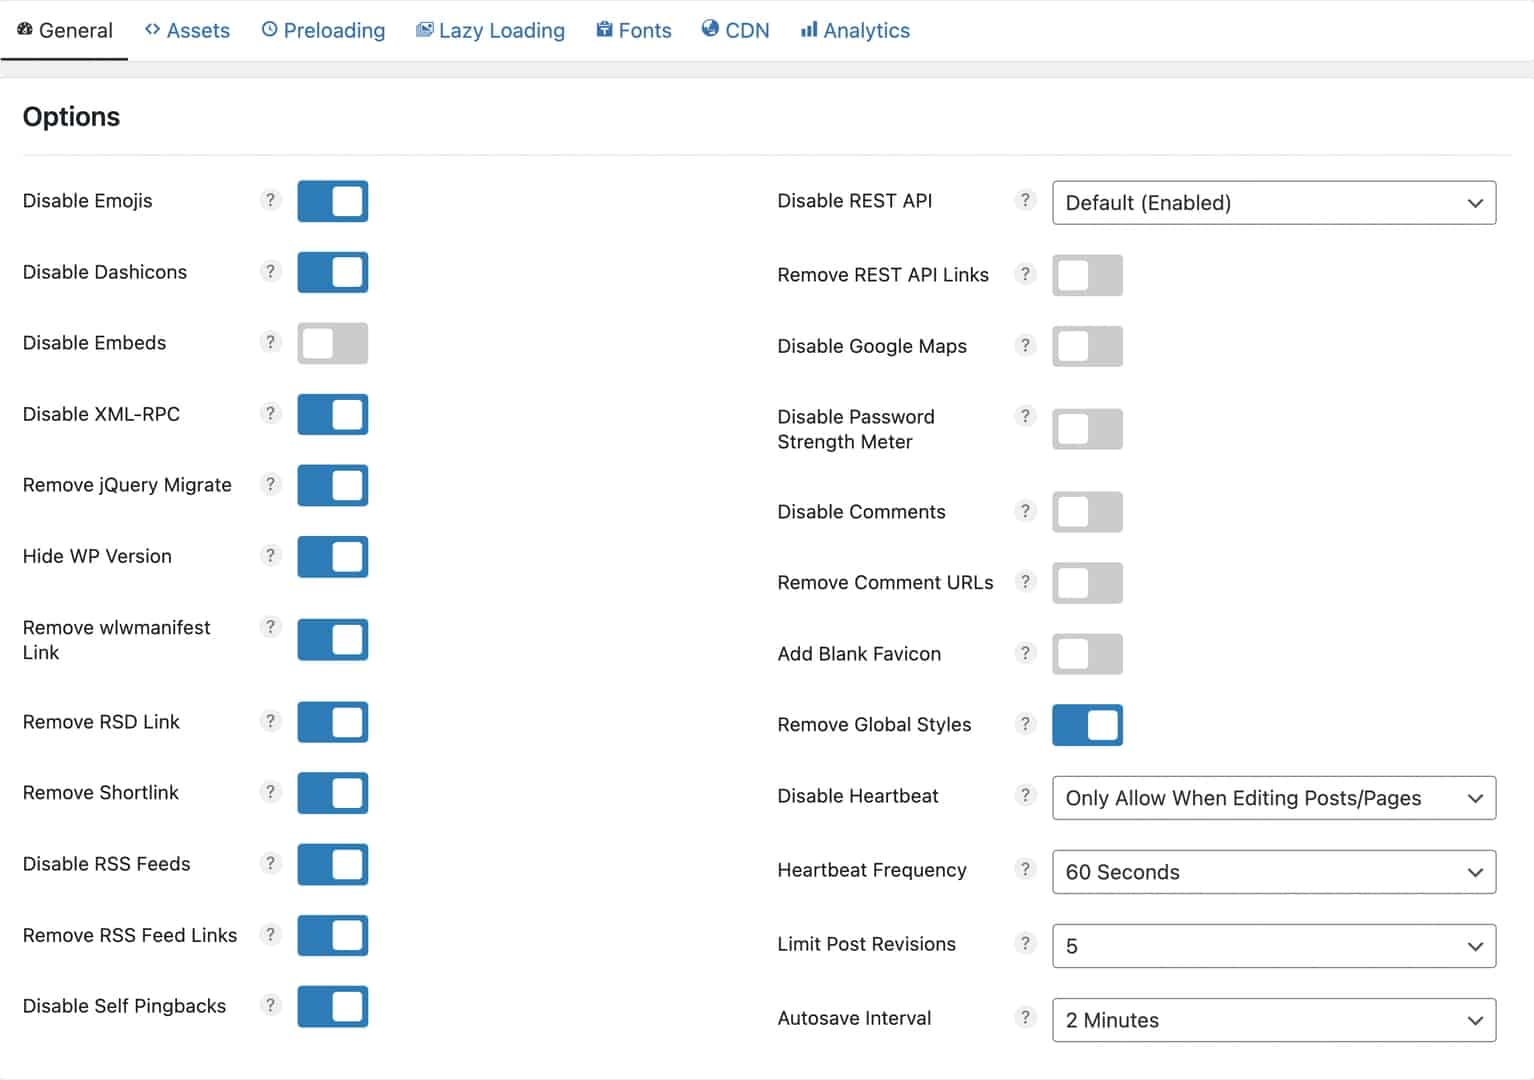Toggle the Disable Password Strength Meter switch

pyautogui.click(x=1088, y=429)
